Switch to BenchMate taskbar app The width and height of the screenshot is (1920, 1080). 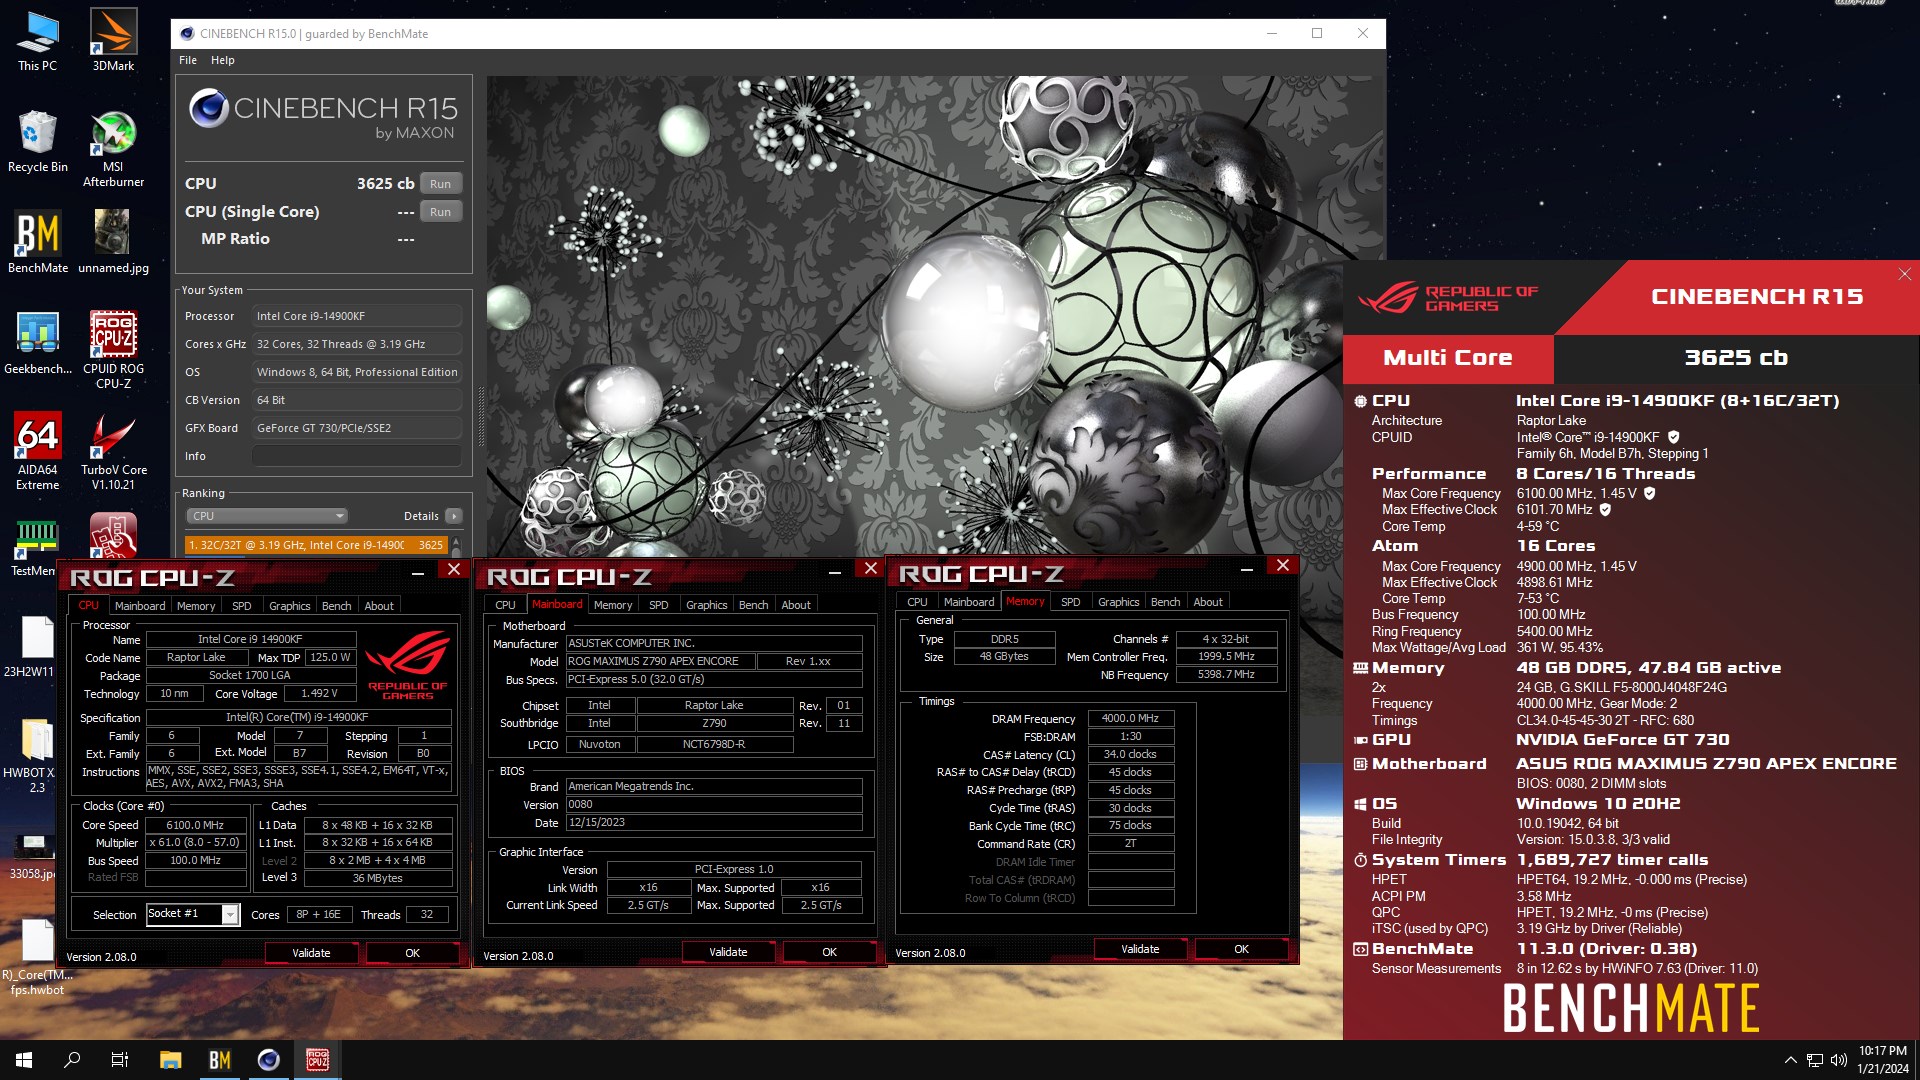click(x=219, y=1060)
